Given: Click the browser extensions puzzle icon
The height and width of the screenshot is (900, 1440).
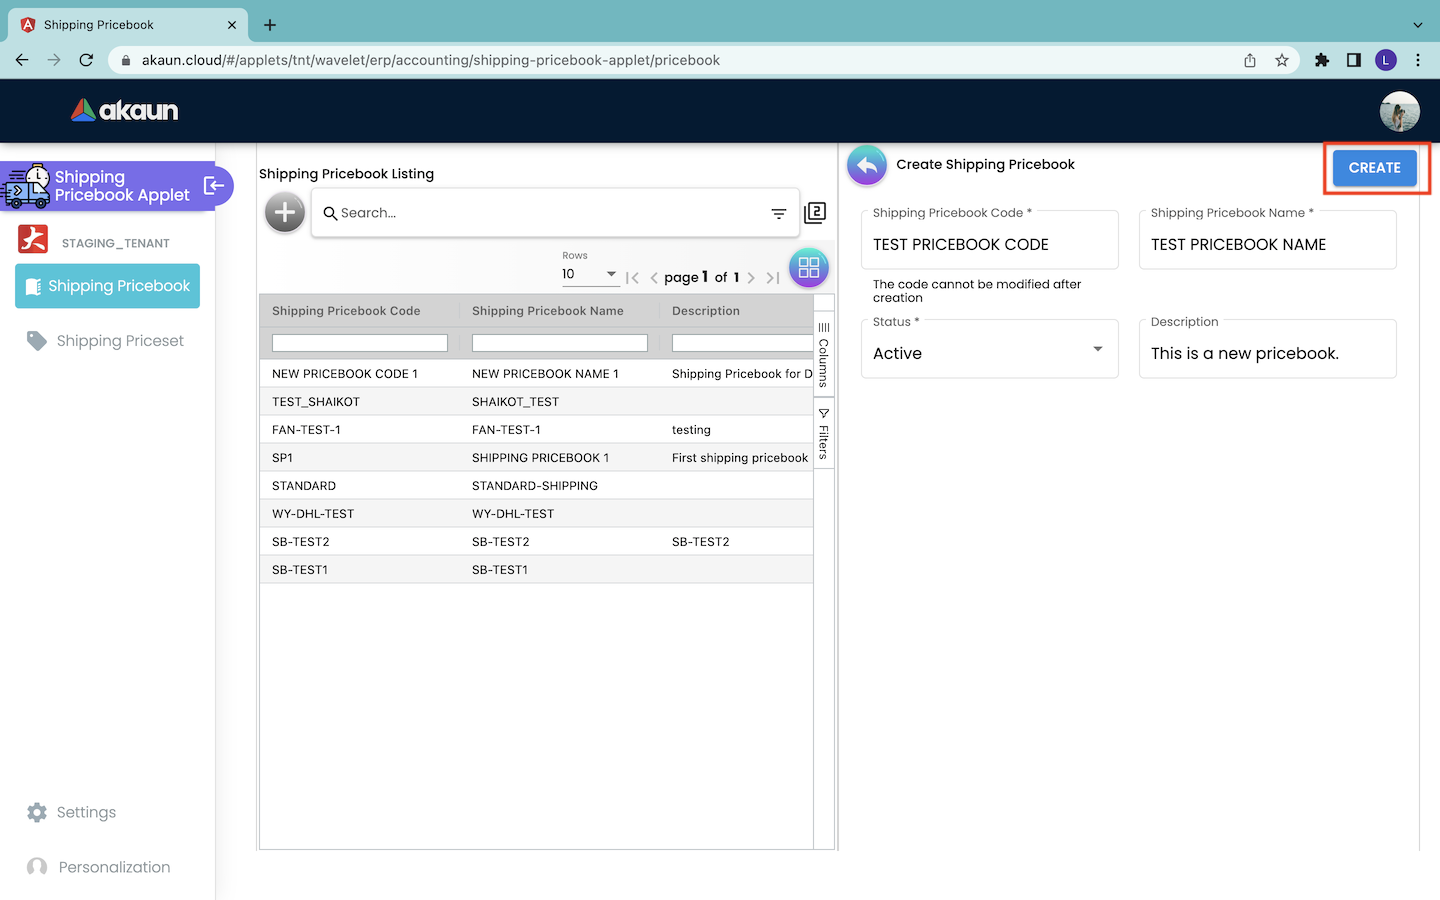Looking at the screenshot, I should [x=1322, y=60].
